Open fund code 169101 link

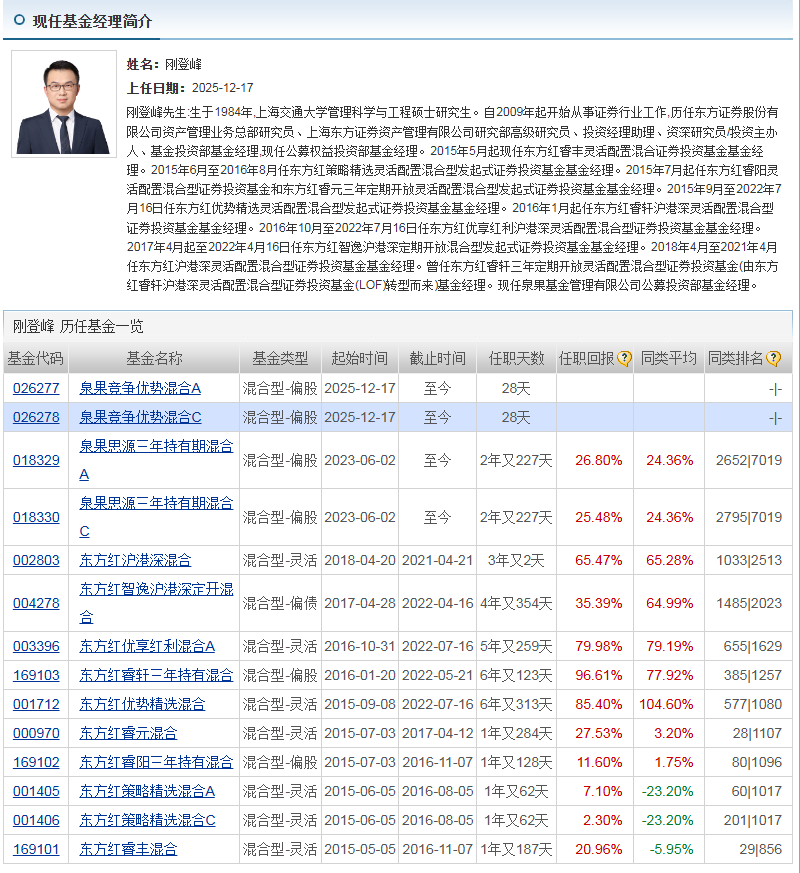coord(36,849)
